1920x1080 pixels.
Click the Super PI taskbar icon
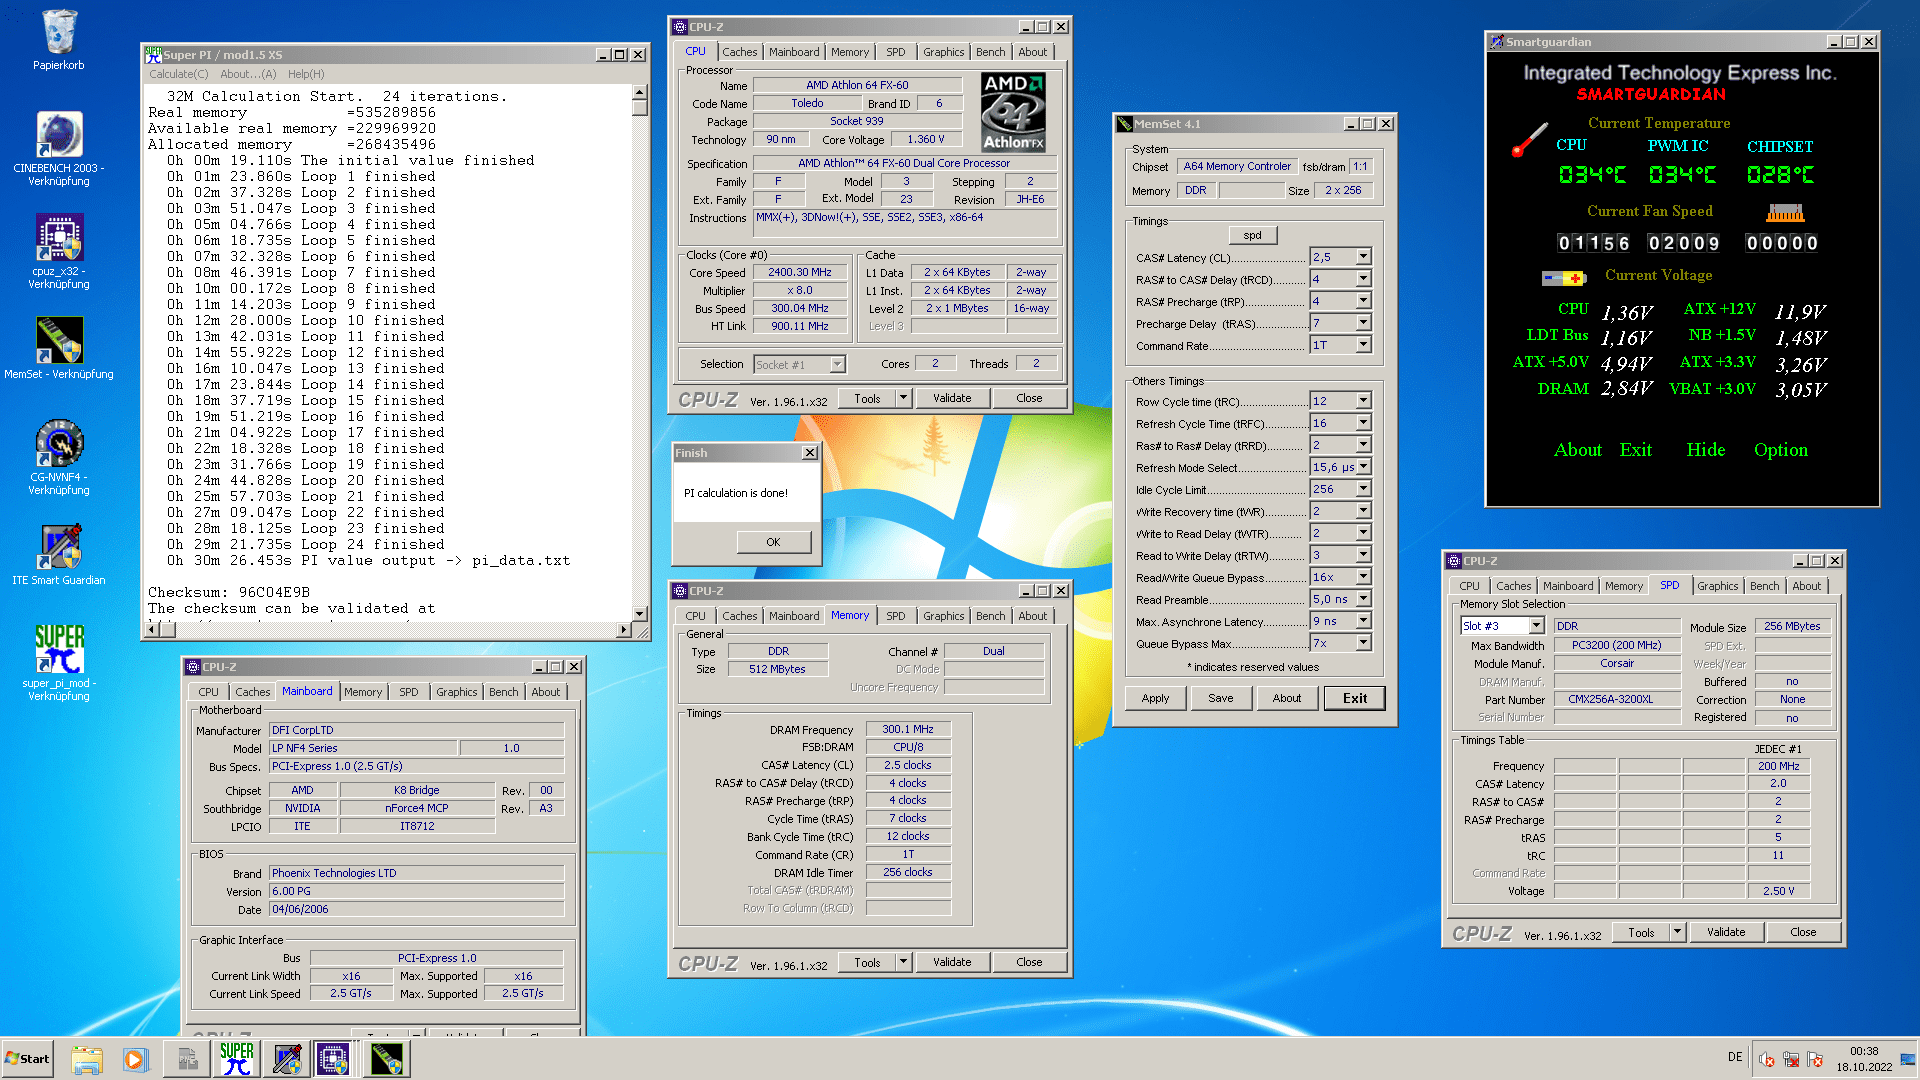(x=237, y=1058)
